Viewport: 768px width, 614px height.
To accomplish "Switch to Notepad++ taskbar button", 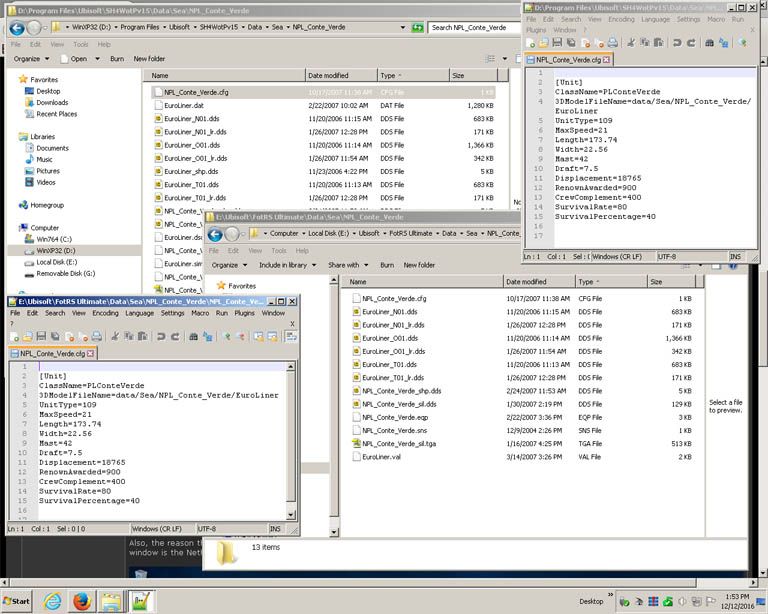I will 142,601.
